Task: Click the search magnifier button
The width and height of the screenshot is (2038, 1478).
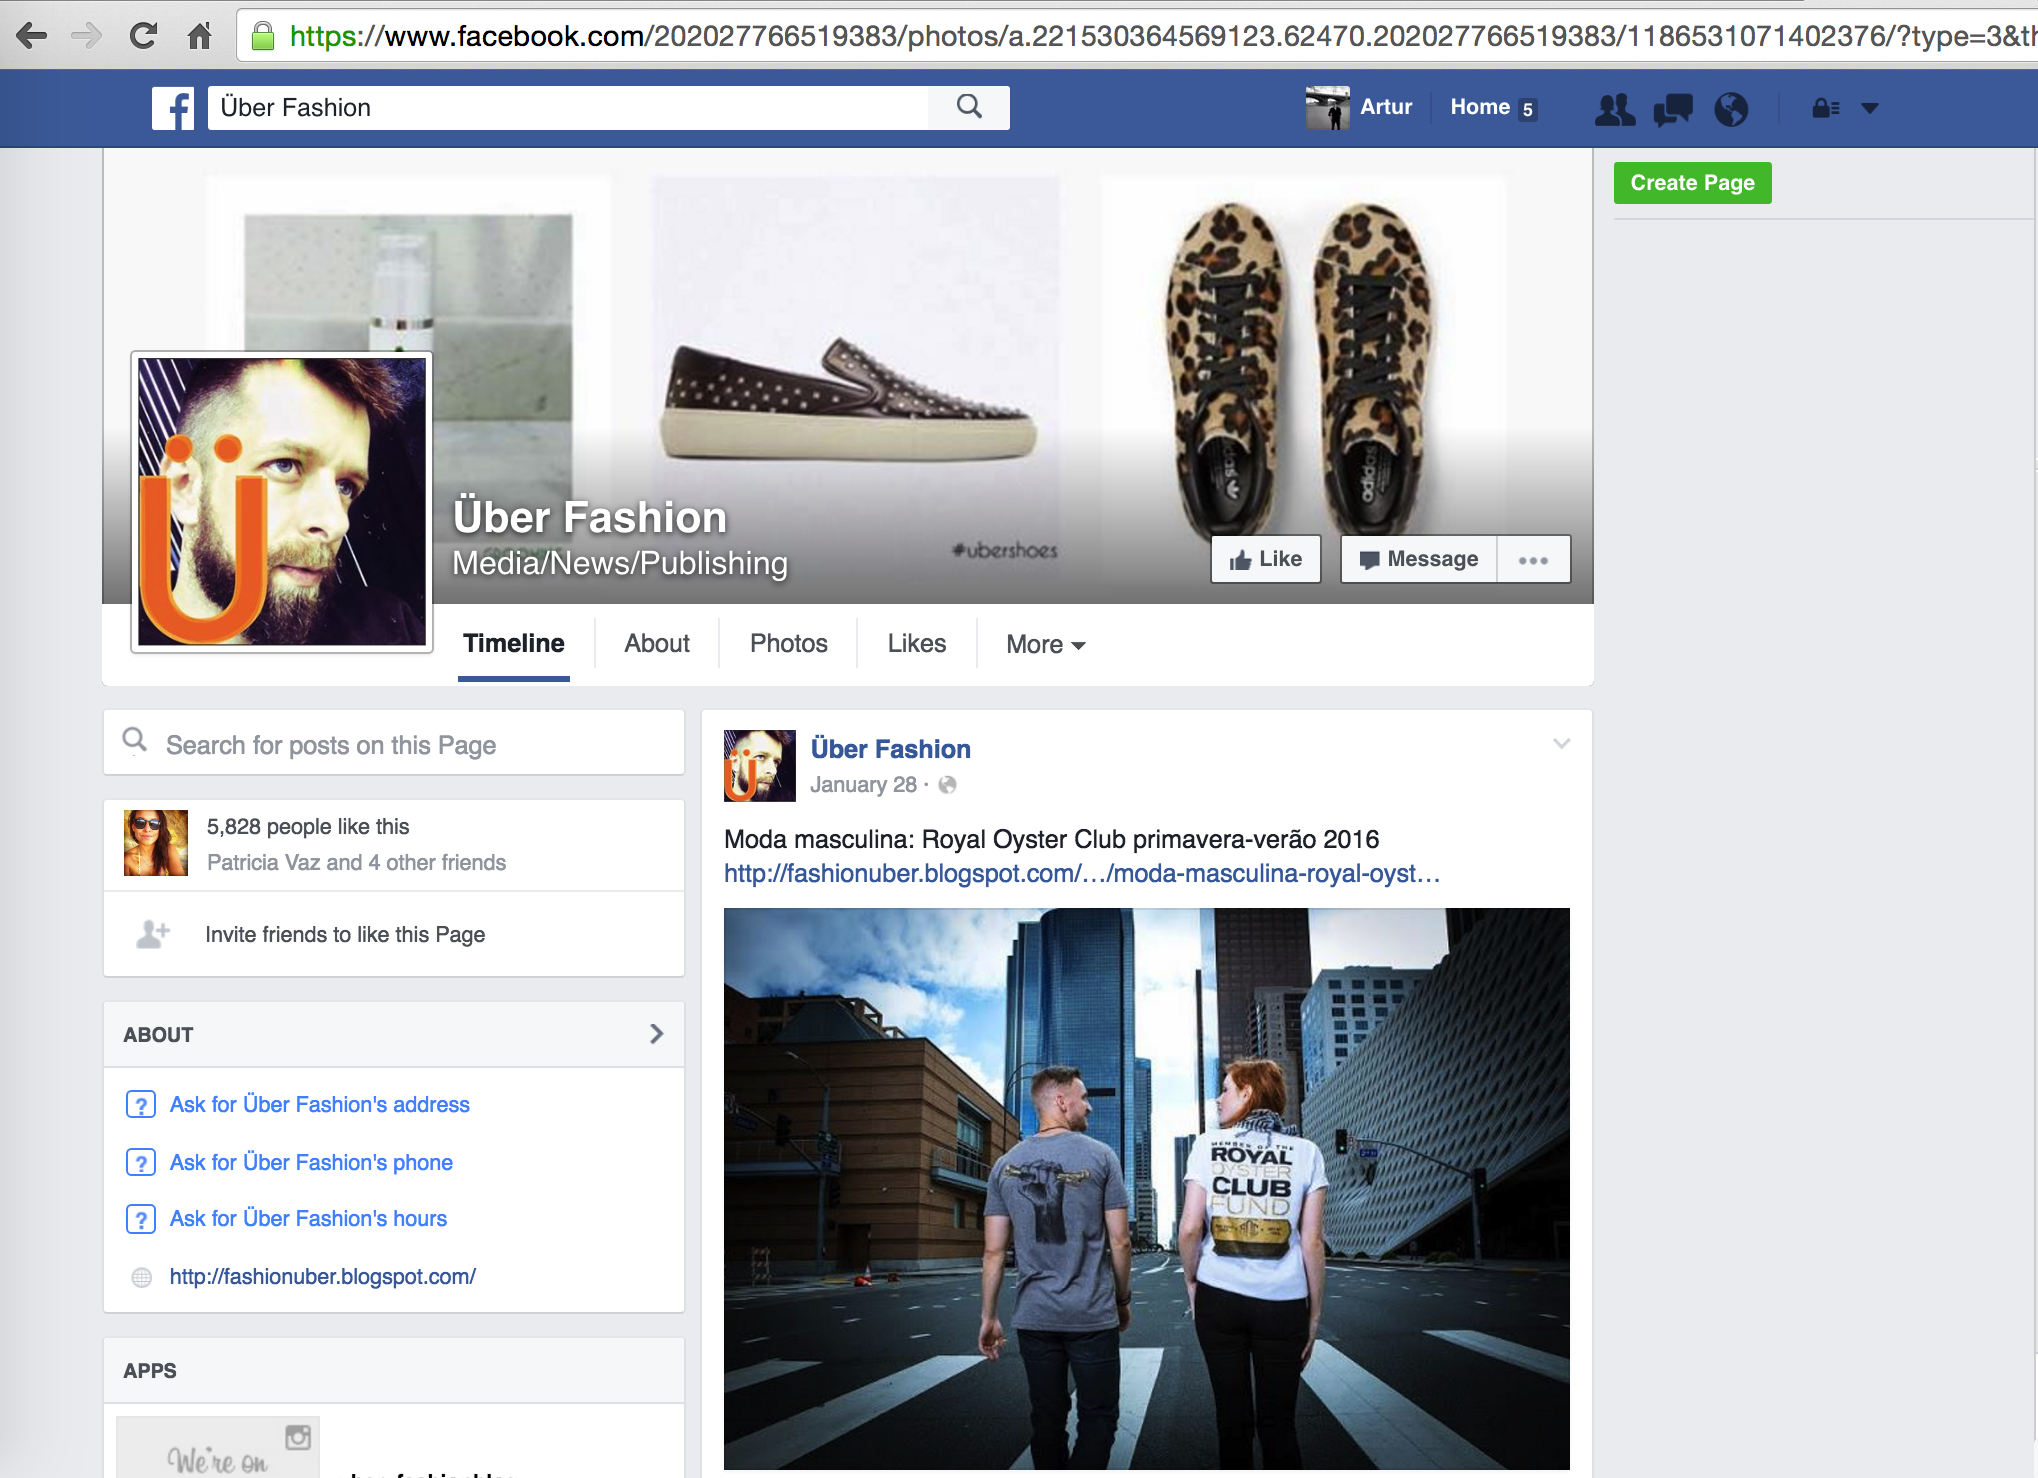Action: [x=968, y=107]
